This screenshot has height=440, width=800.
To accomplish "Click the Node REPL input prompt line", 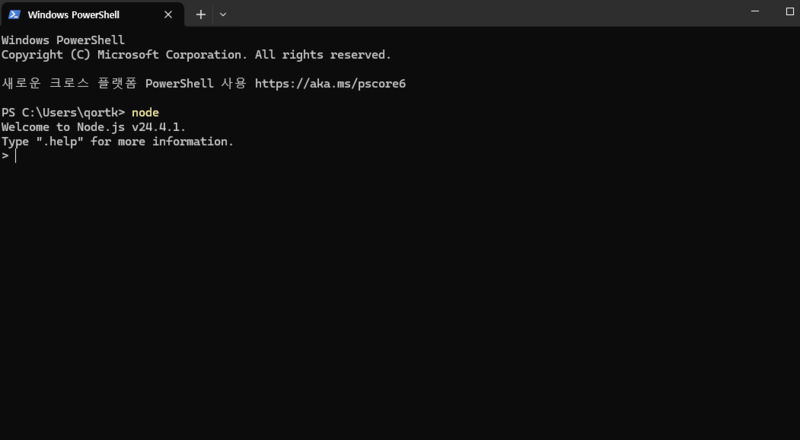I will (x=400, y=156).
